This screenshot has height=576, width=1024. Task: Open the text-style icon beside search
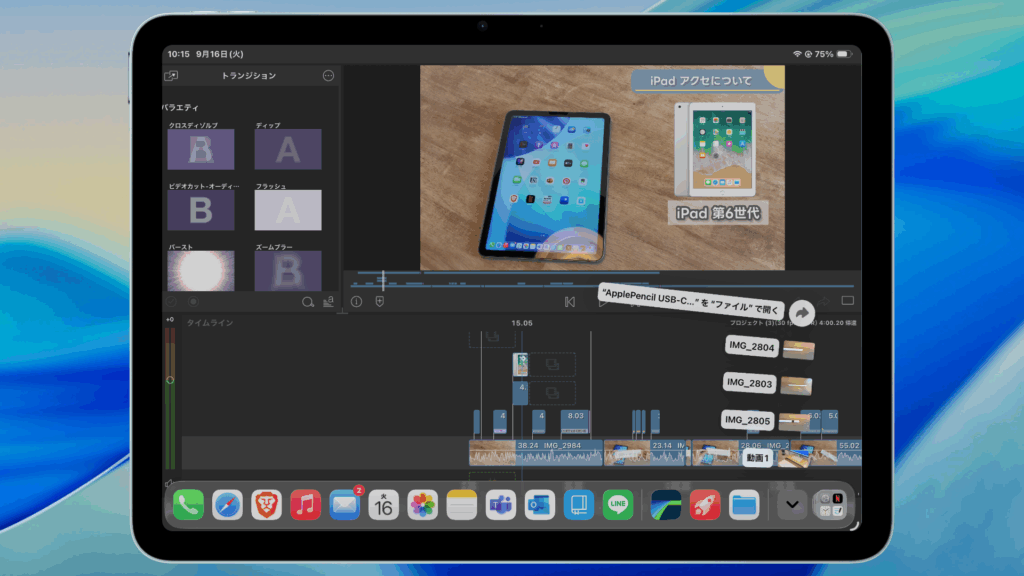tap(328, 301)
